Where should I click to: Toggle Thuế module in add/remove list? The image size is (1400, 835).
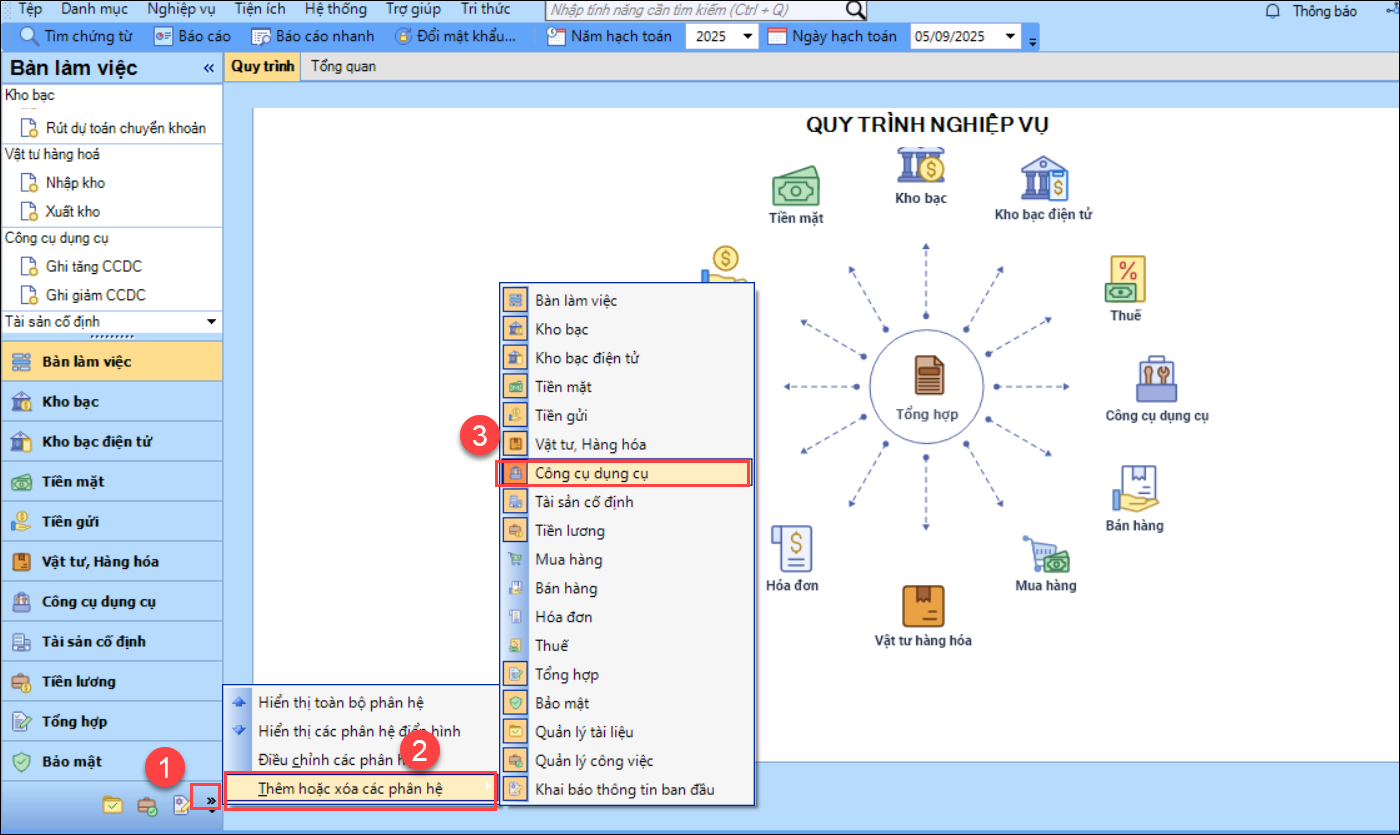point(626,646)
